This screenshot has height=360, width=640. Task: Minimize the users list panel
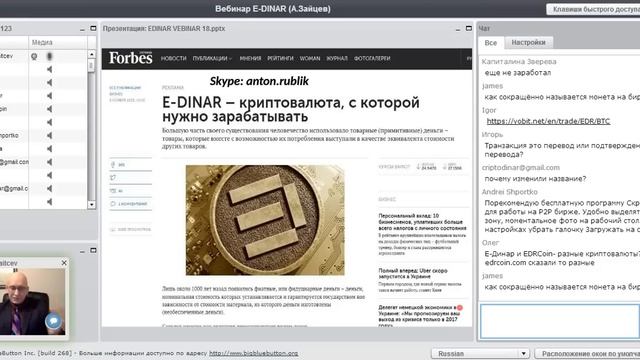(x=82, y=29)
